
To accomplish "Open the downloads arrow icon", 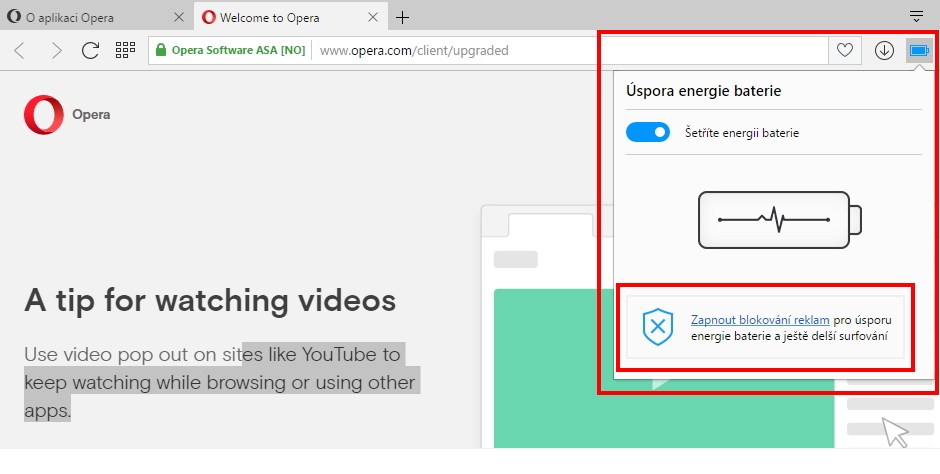I will pos(884,50).
